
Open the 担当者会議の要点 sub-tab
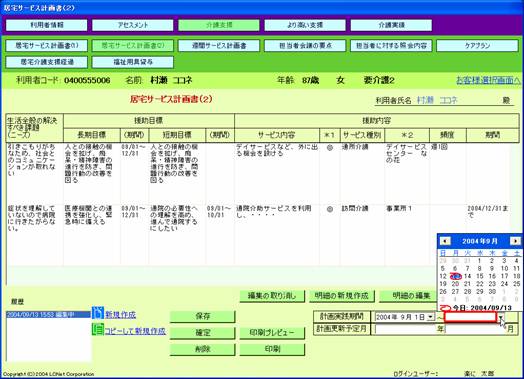click(305, 46)
